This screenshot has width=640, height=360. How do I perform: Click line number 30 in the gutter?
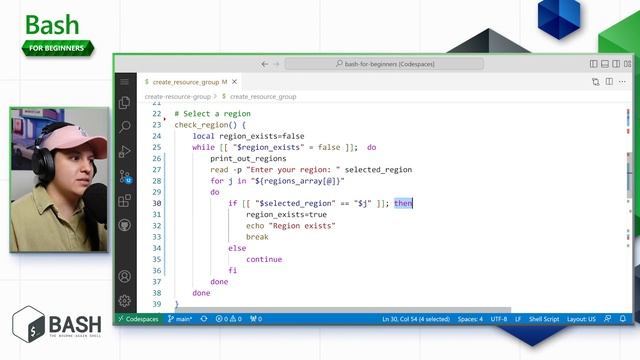pyautogui.click(x=157, y=203)
